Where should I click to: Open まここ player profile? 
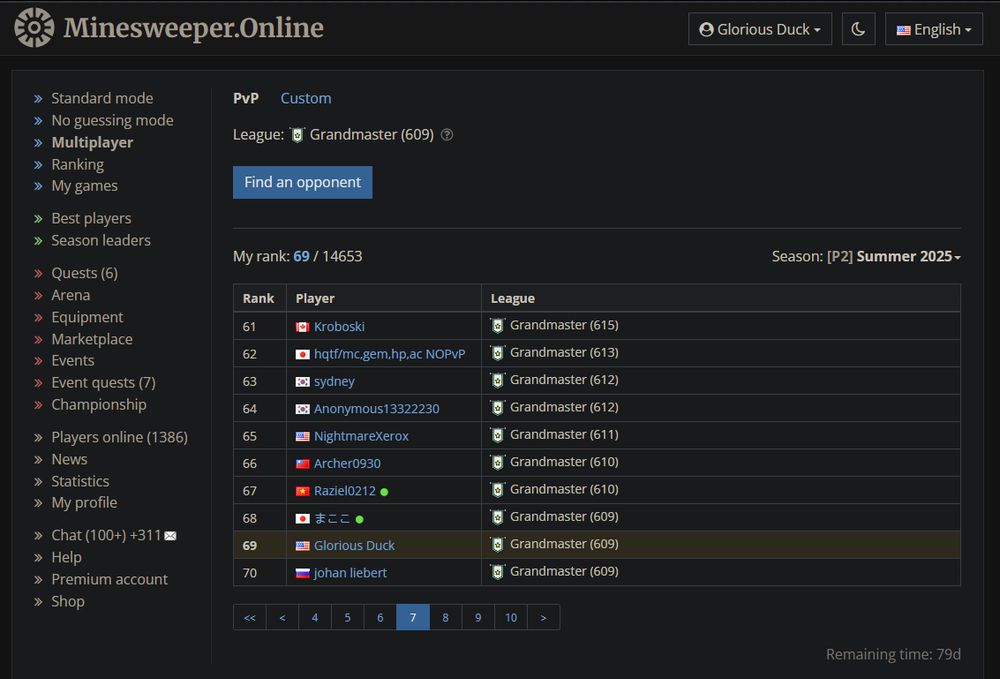[332, 518]
